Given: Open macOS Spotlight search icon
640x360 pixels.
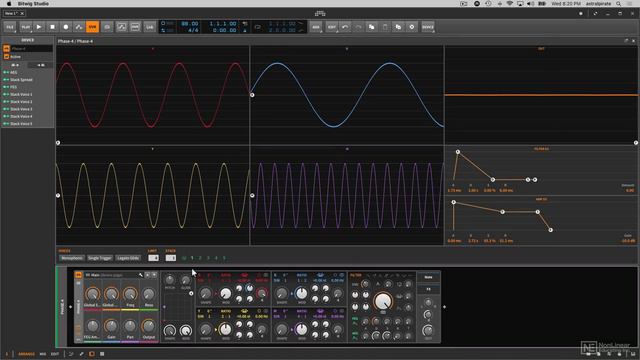Looking at the screenshot, I should pyautogui.click(x=619, y=4).
